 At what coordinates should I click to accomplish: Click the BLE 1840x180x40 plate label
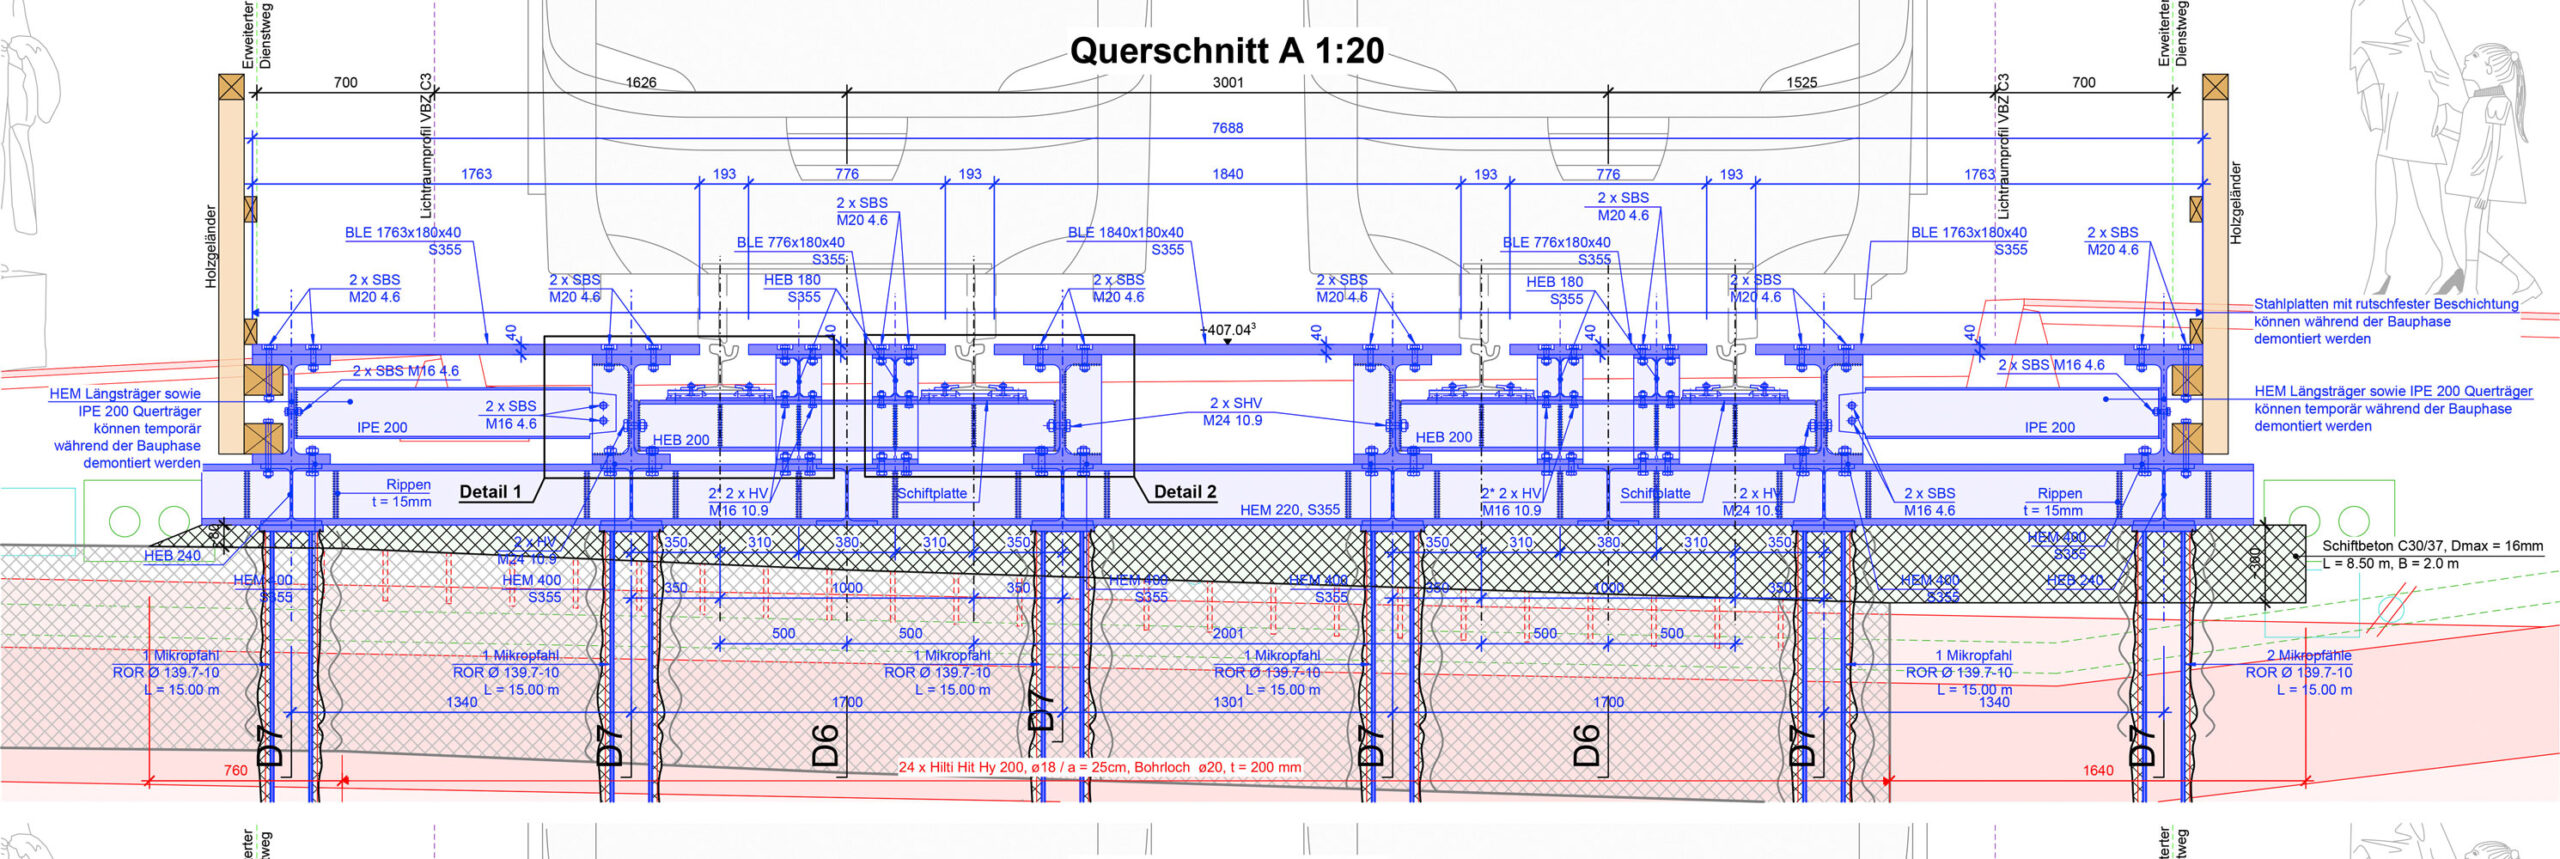1125,233
